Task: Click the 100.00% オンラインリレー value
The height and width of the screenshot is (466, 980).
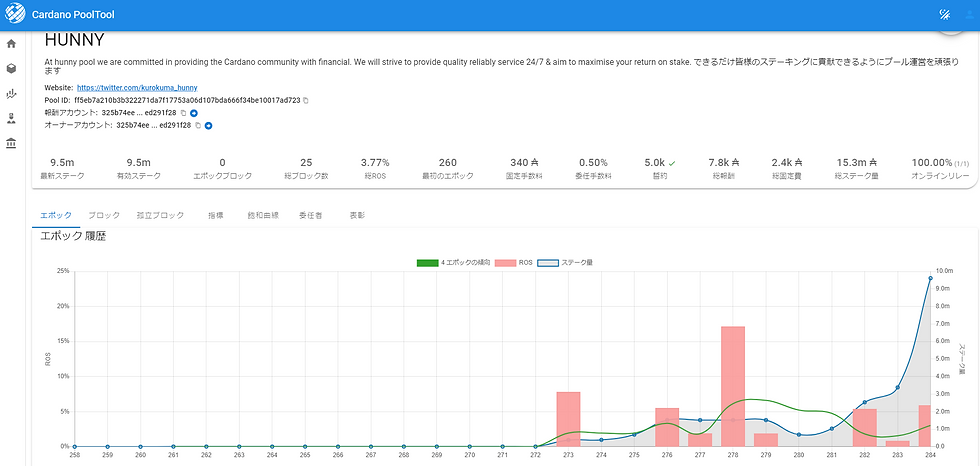Action: 932,162
